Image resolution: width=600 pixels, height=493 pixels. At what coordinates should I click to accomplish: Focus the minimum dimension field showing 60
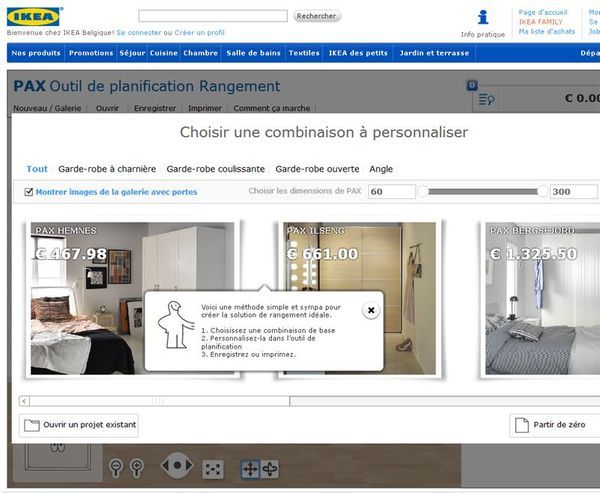[392, 191]
